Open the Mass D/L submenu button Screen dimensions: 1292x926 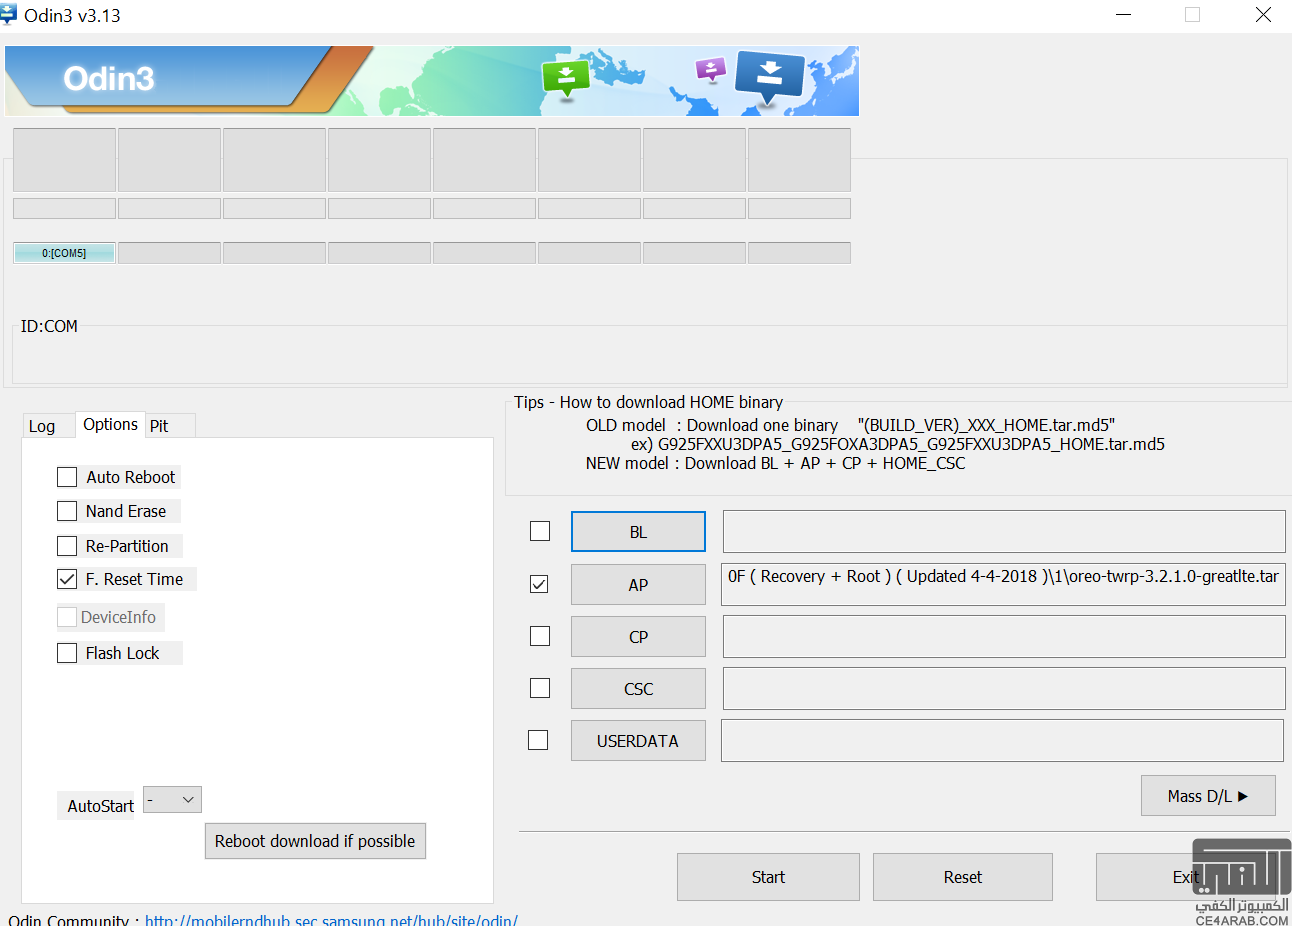pyautogui.click(x=1208, y=796)
